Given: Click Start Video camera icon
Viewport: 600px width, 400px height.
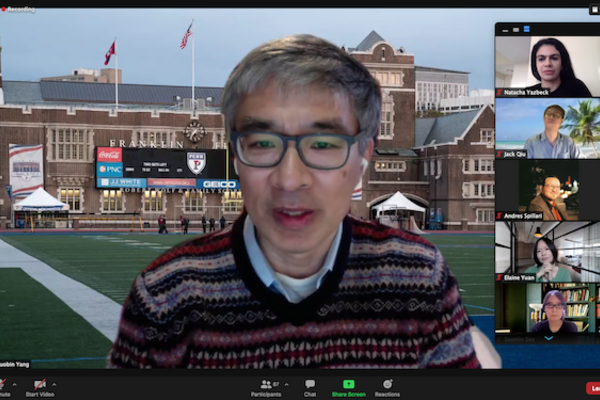Looking at the screenshot, I should point(40,384).
